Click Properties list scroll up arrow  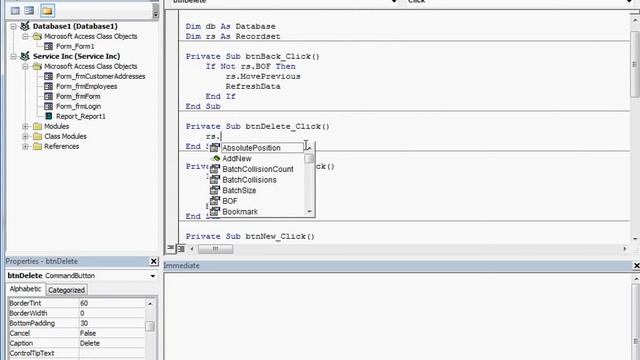(150, 303)
